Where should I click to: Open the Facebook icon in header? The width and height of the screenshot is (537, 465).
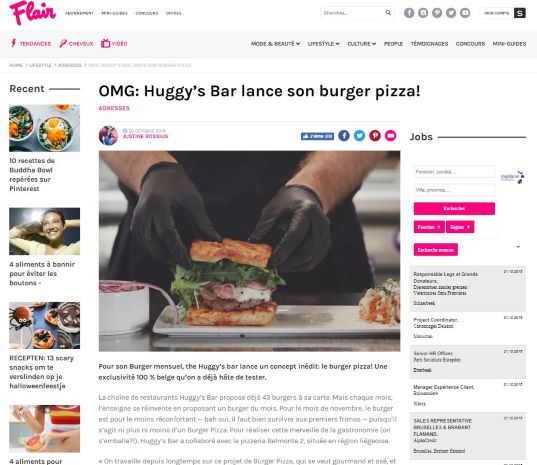[409, 13]
